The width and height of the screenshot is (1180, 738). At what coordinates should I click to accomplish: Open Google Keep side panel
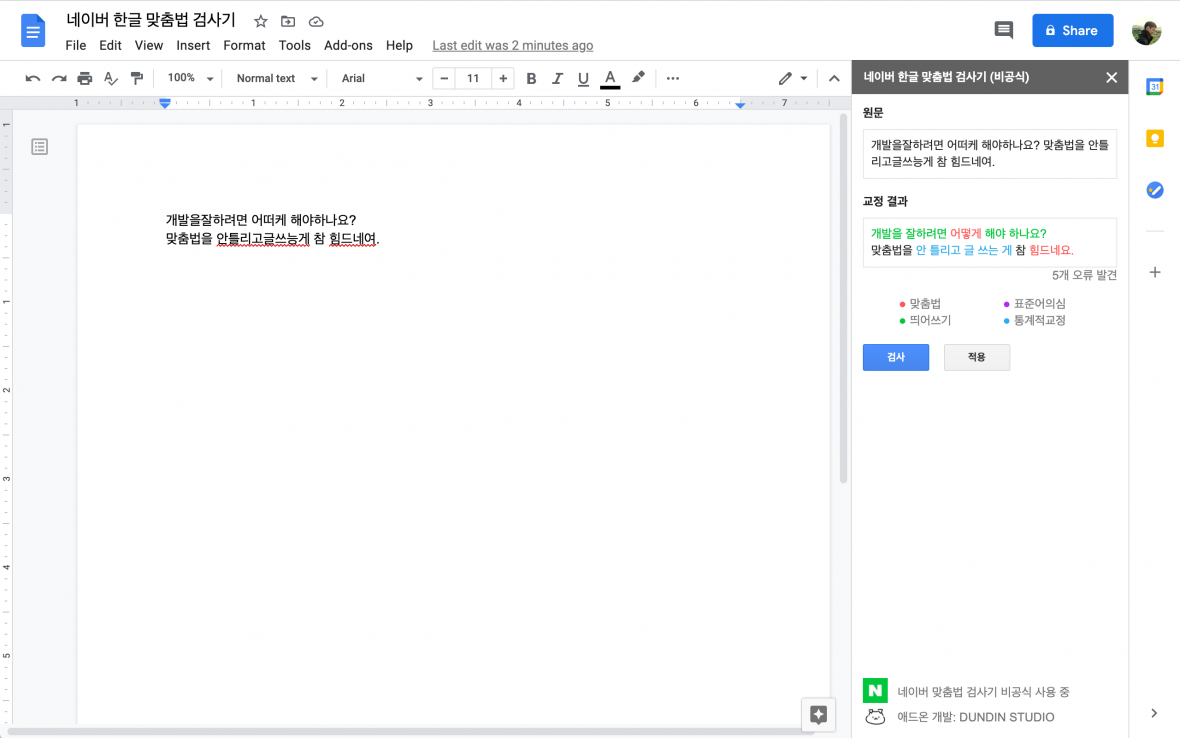tap(1154, 138)
